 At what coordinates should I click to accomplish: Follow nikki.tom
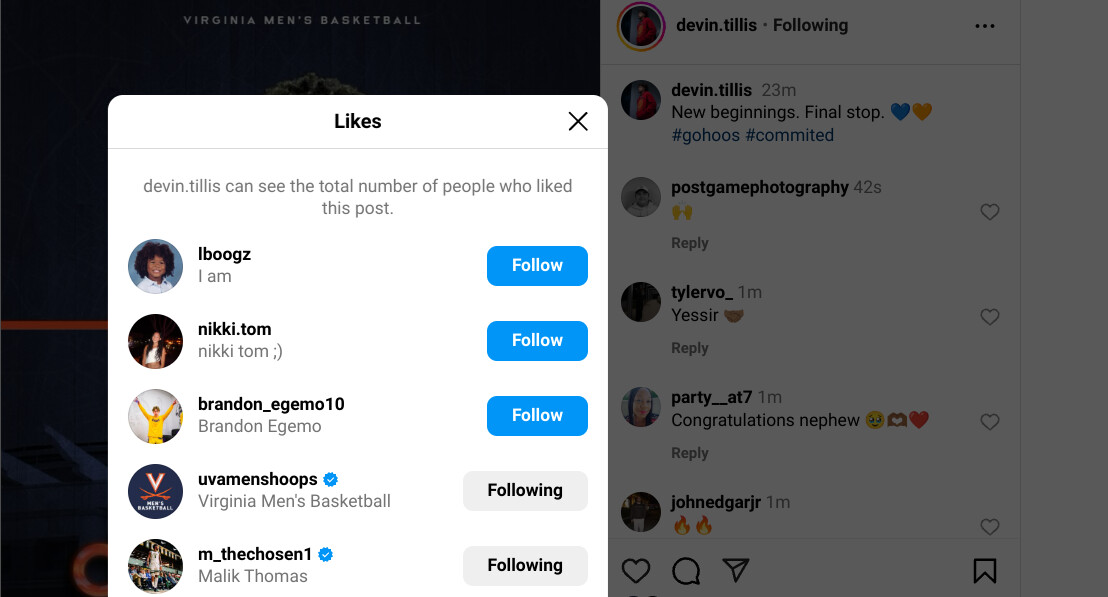[x=537, y=340]
